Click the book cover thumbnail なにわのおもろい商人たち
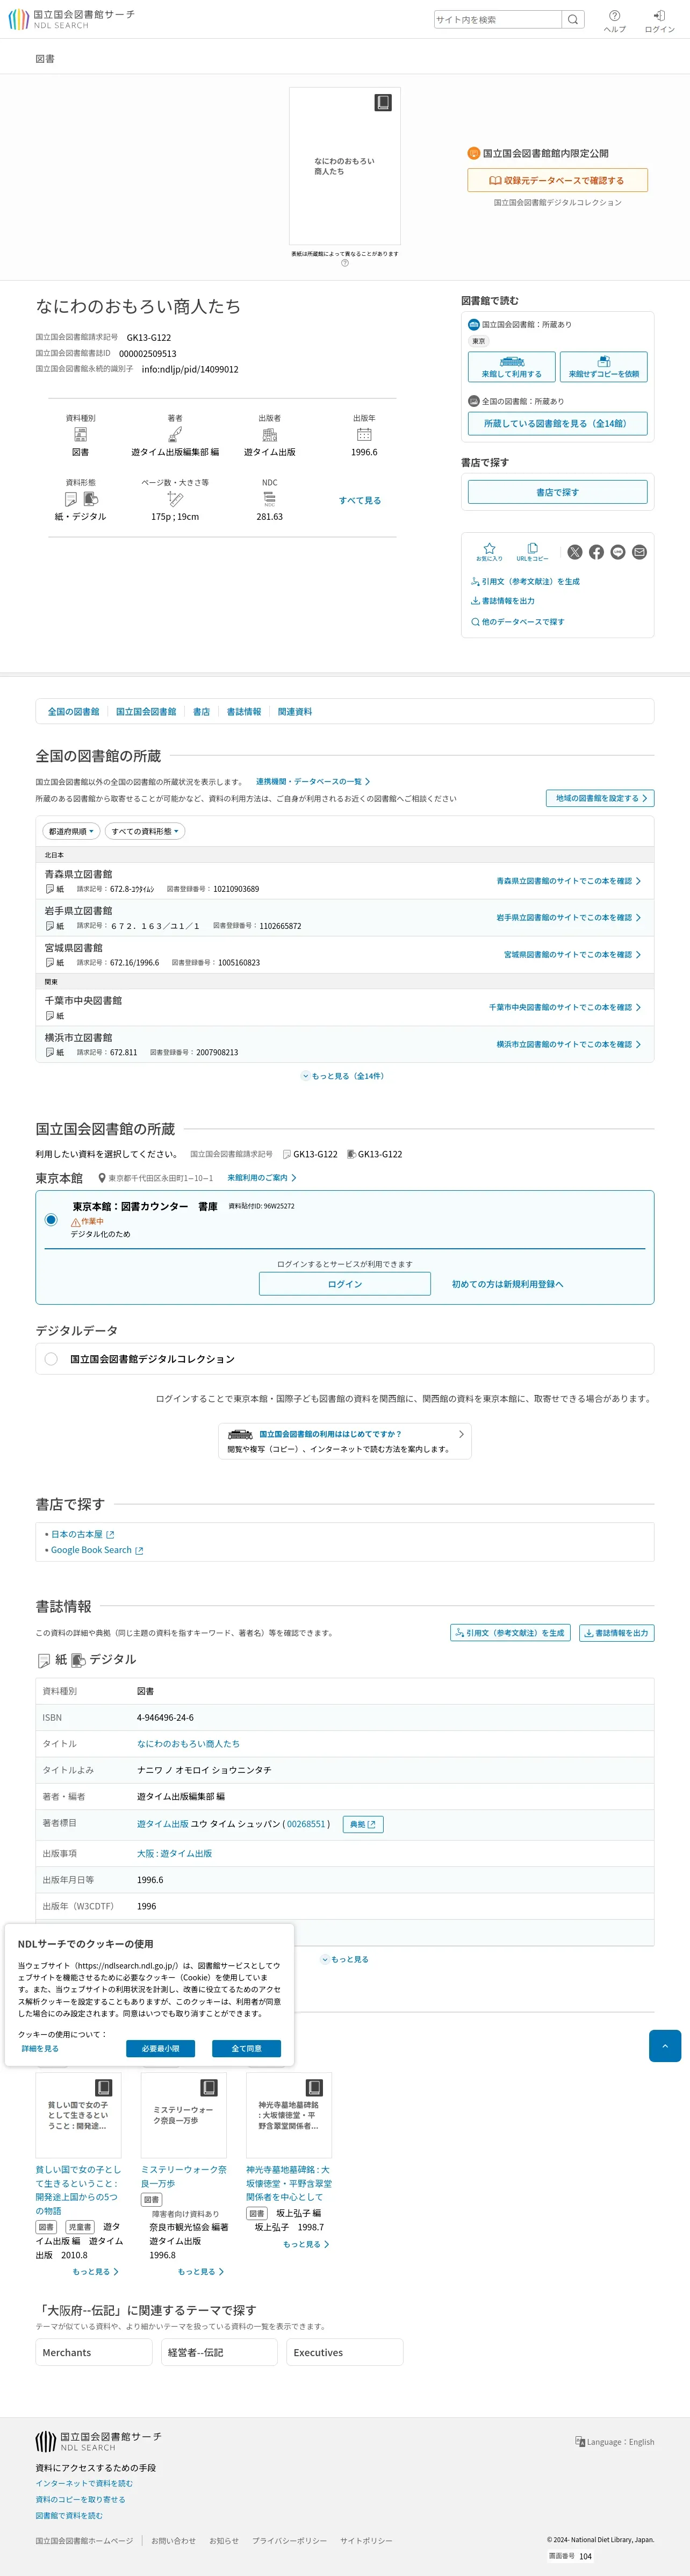This screenshot has width=690, height=2576. pyautogui.click(x=345, y=166)
